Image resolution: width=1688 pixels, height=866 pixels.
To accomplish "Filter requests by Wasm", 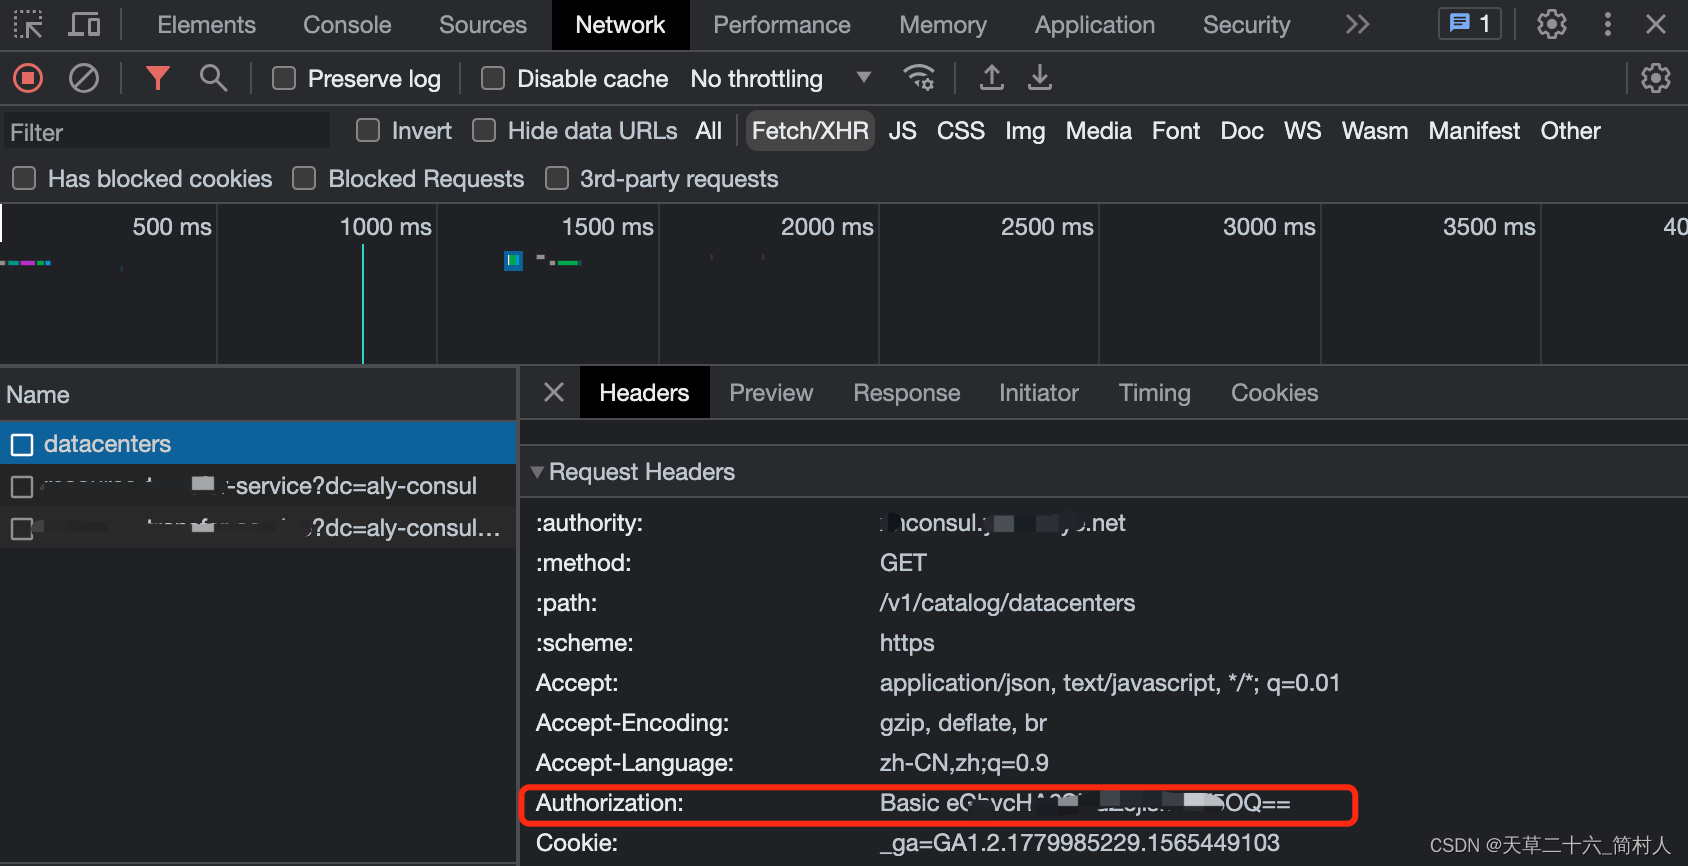I will click(1375, 130).
